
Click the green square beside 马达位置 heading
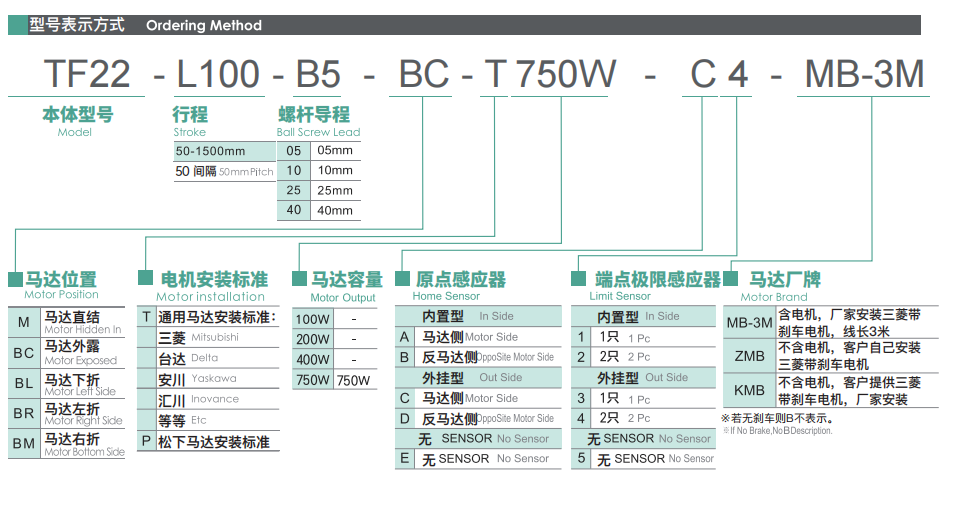[15, 279]
